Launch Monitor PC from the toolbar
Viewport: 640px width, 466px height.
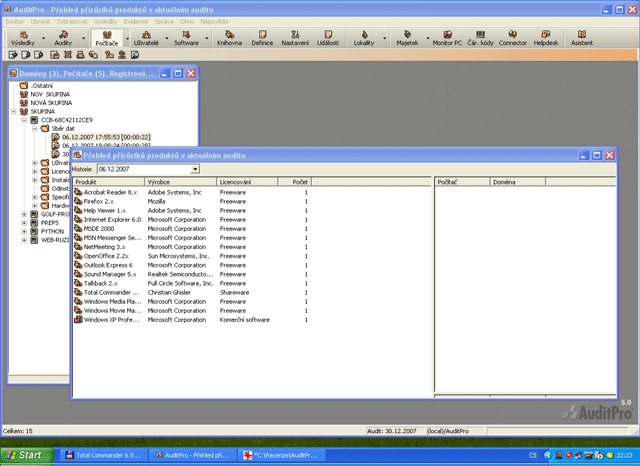[447, 38]
